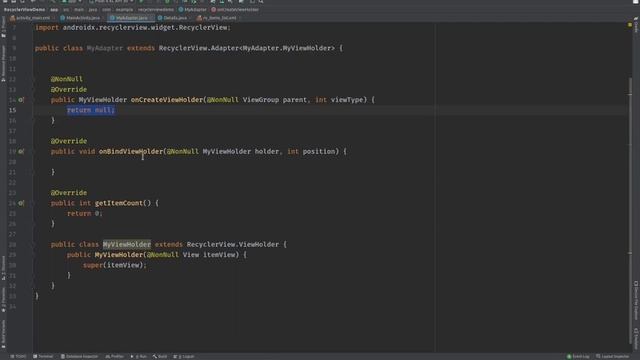640x360 pixels.
Task: Click the override gutter icon beside getItemCount
Action: coord(21,203)
